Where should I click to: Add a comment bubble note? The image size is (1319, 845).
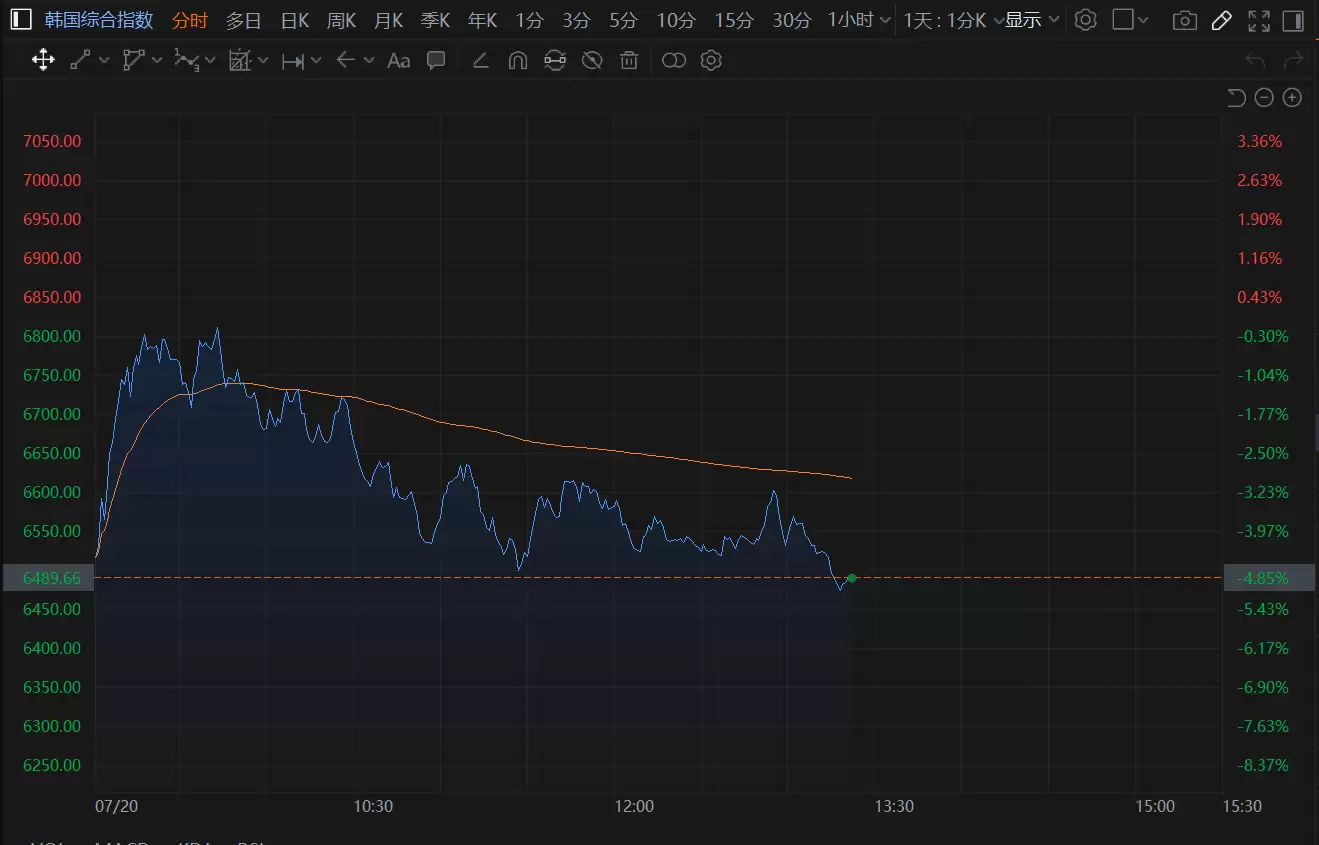tap(436, 60)
